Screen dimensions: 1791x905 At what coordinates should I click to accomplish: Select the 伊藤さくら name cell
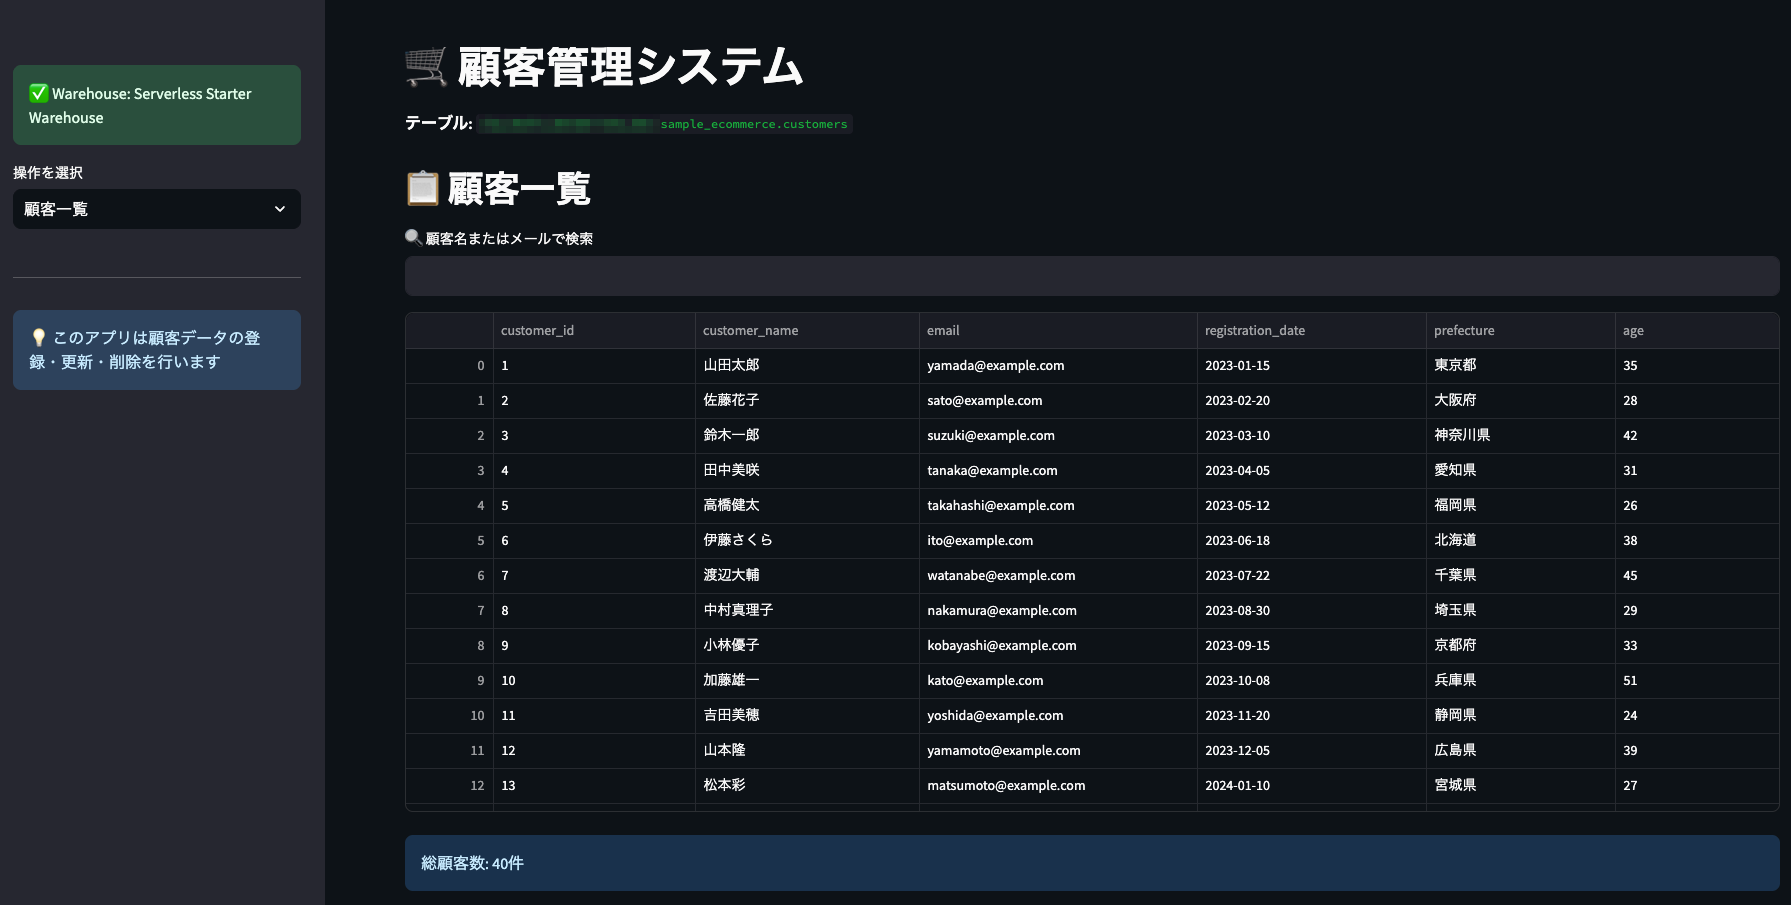pos(807,541)
